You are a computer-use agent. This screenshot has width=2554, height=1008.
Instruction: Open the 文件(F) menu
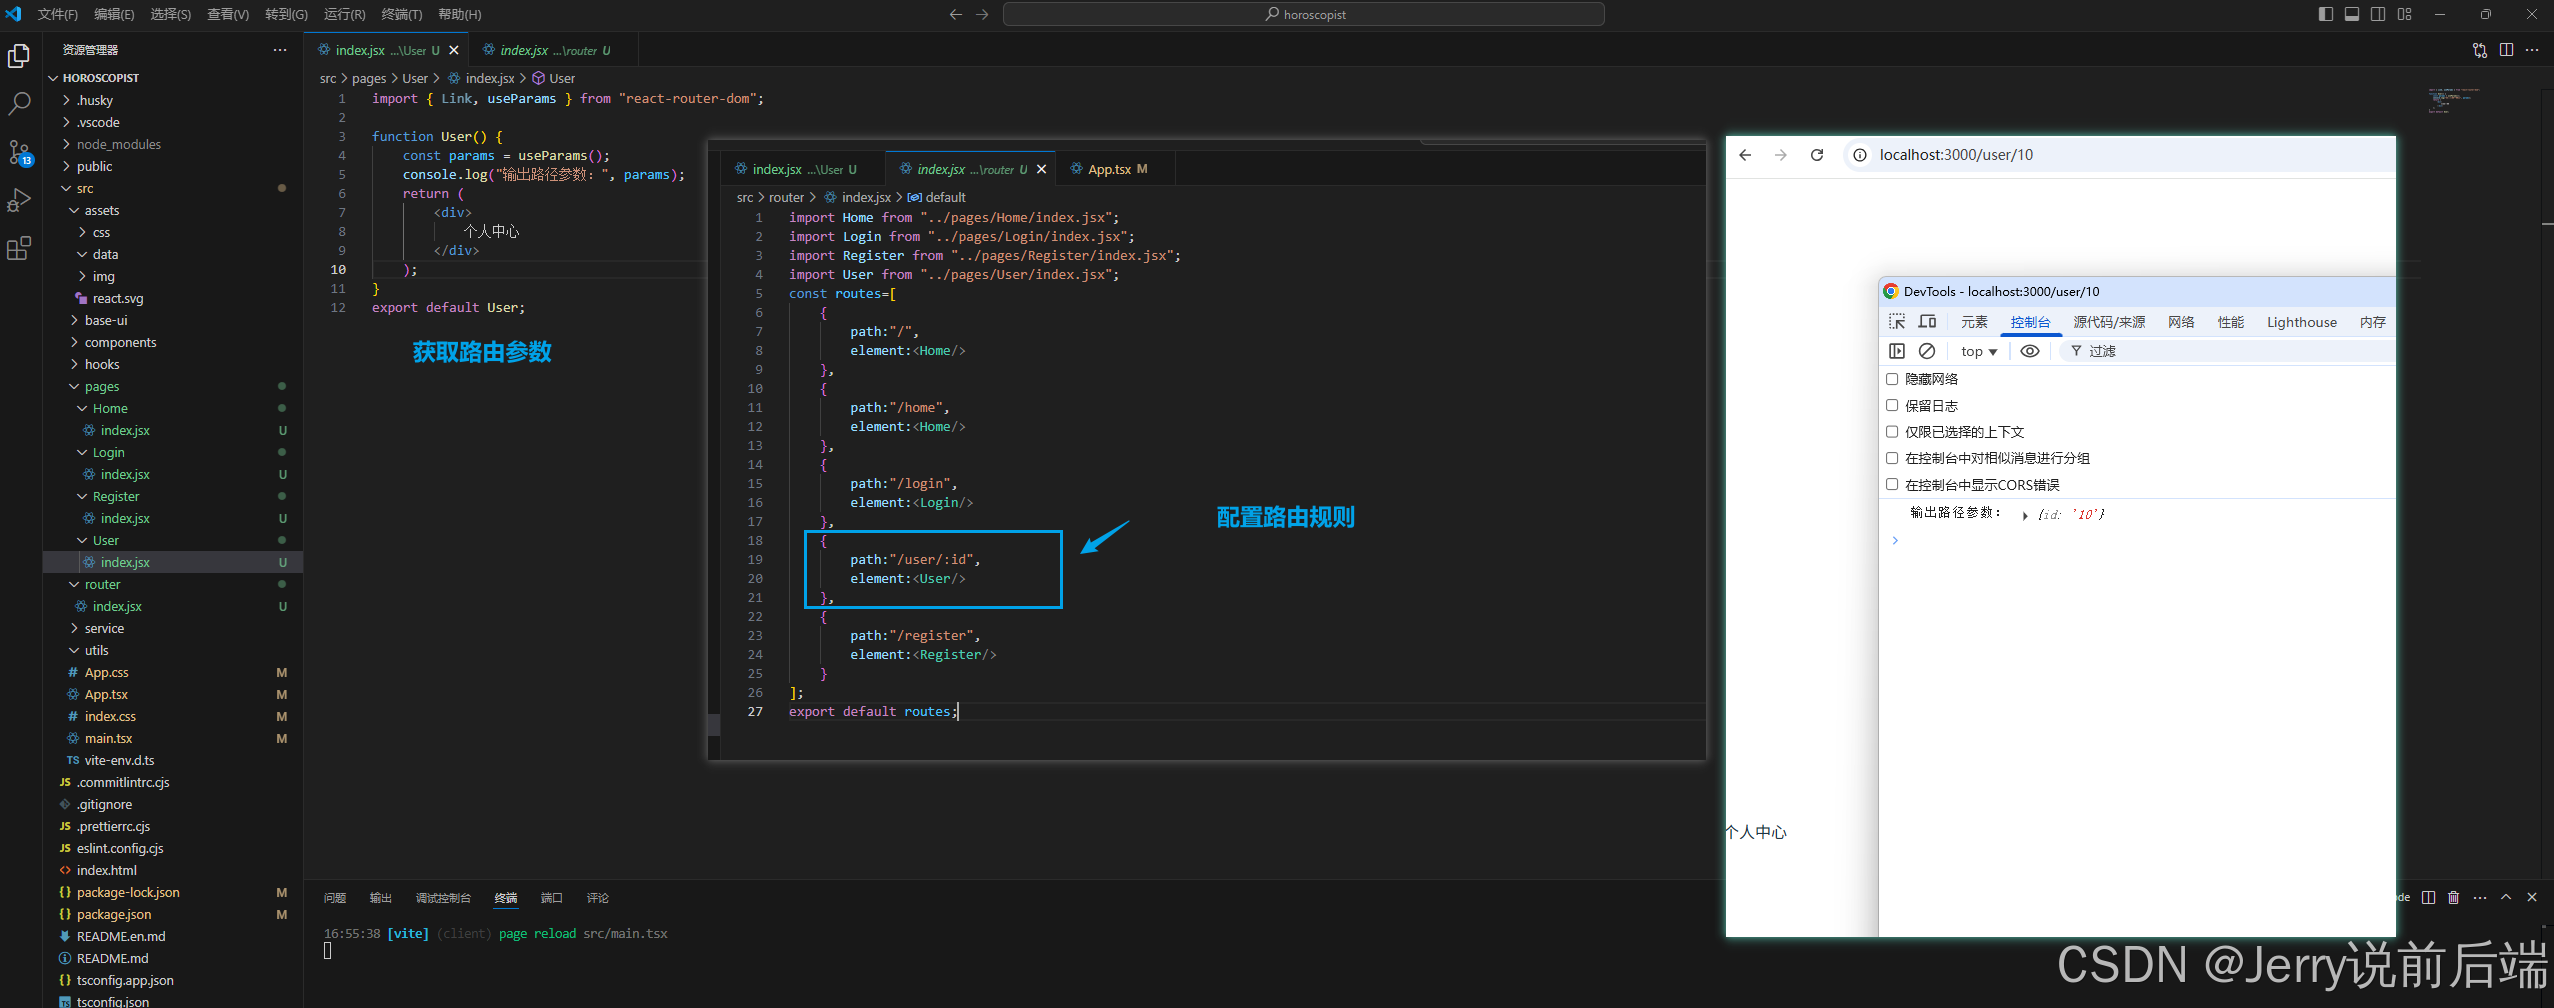57,14
